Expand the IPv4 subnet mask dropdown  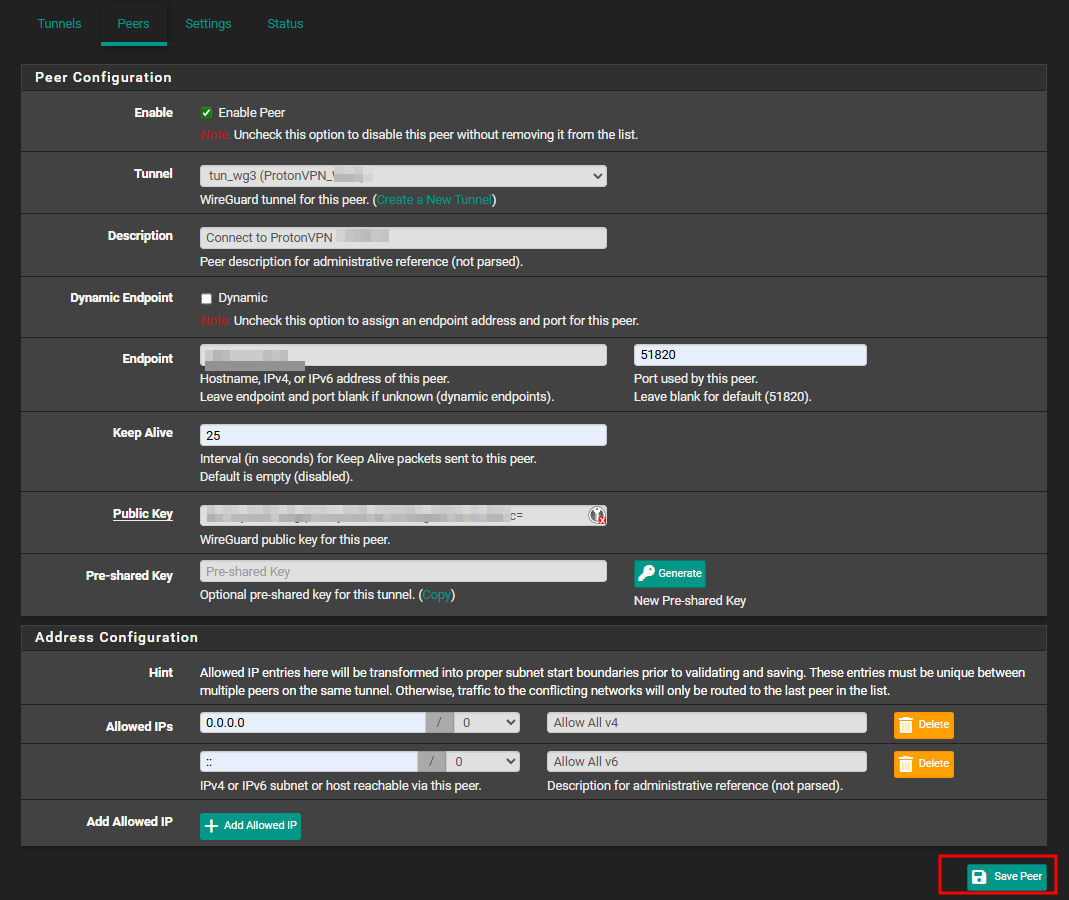(487, 723)
